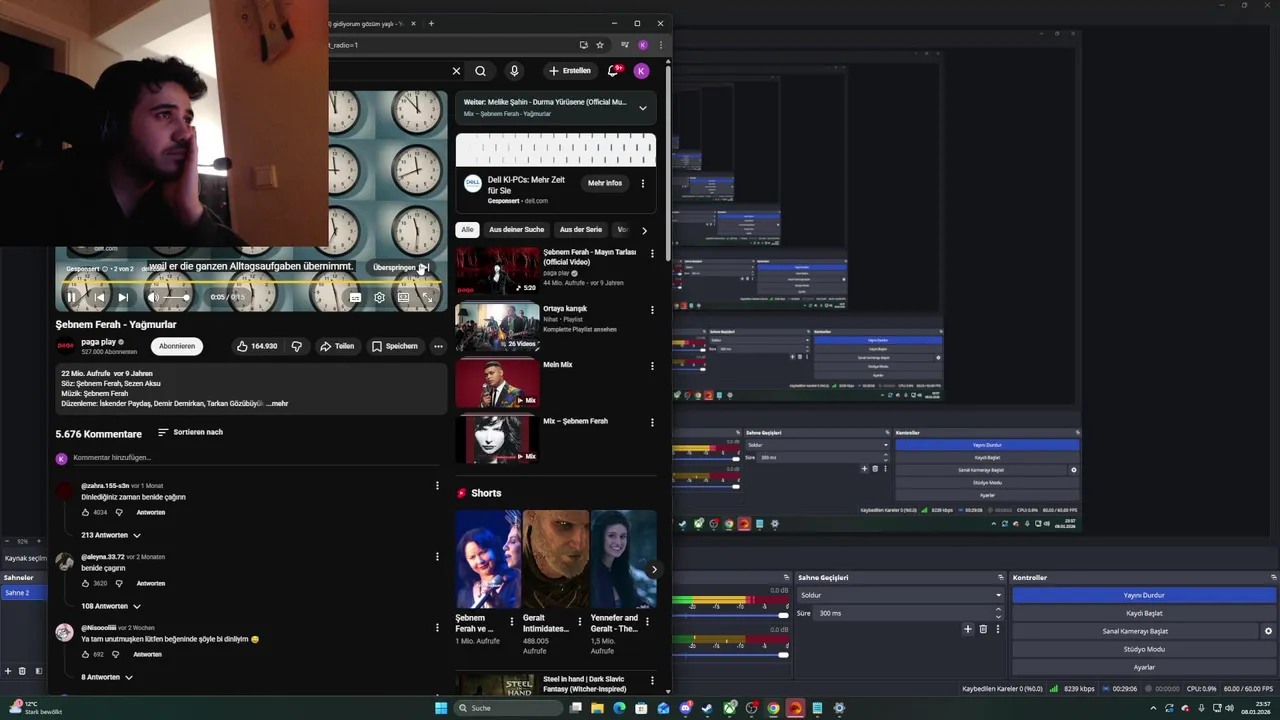Open options for Mix – Şebnem Ferah

(652, 422)
